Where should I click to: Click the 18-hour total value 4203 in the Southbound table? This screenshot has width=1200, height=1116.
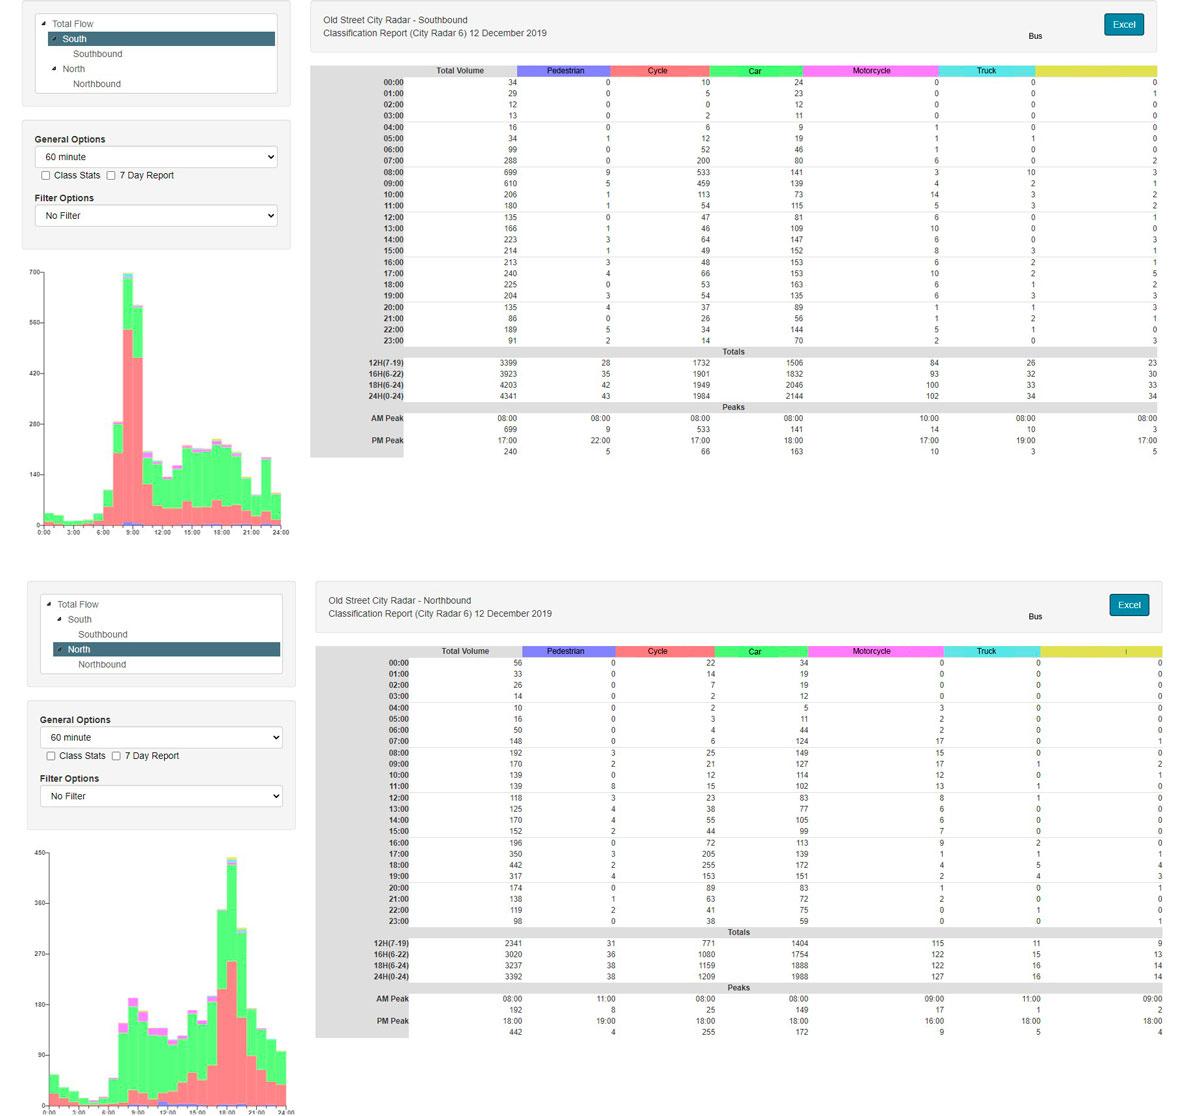(x=508, y=385)
